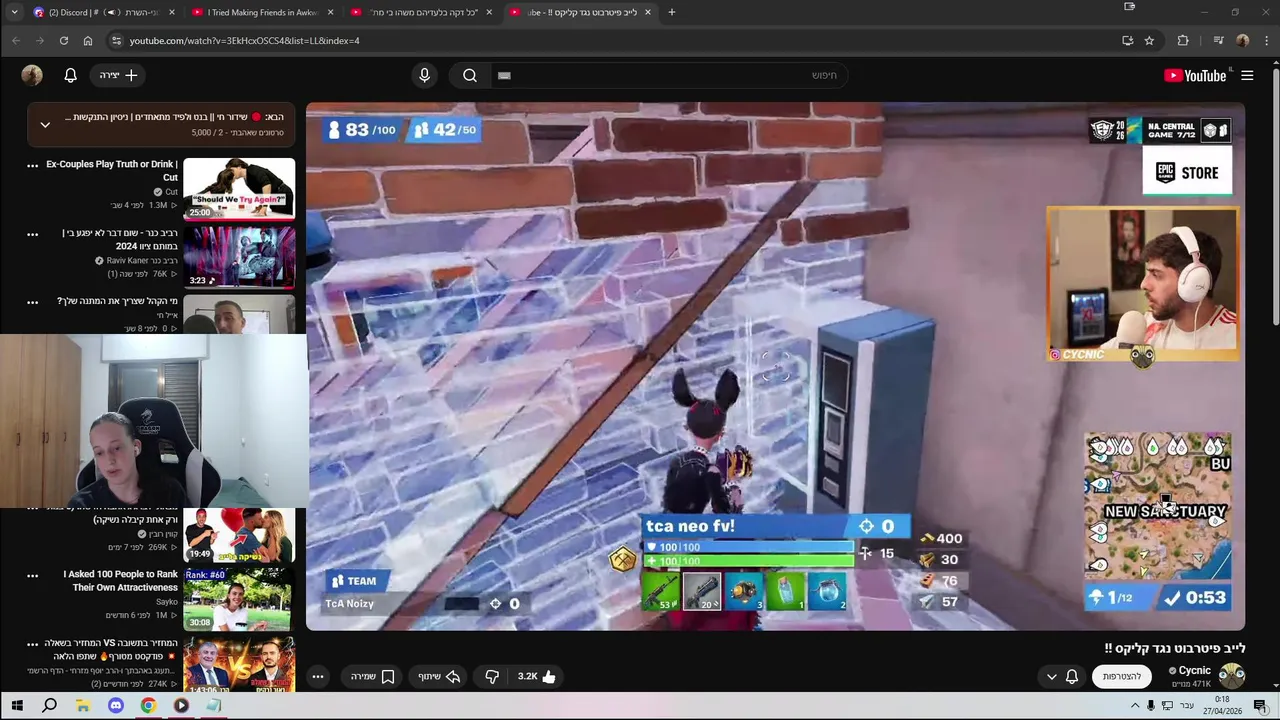The width and height of the screenshot is (1280, 720).
Task: Open File Explorer from the taskbar
Action: coord(82,705)
